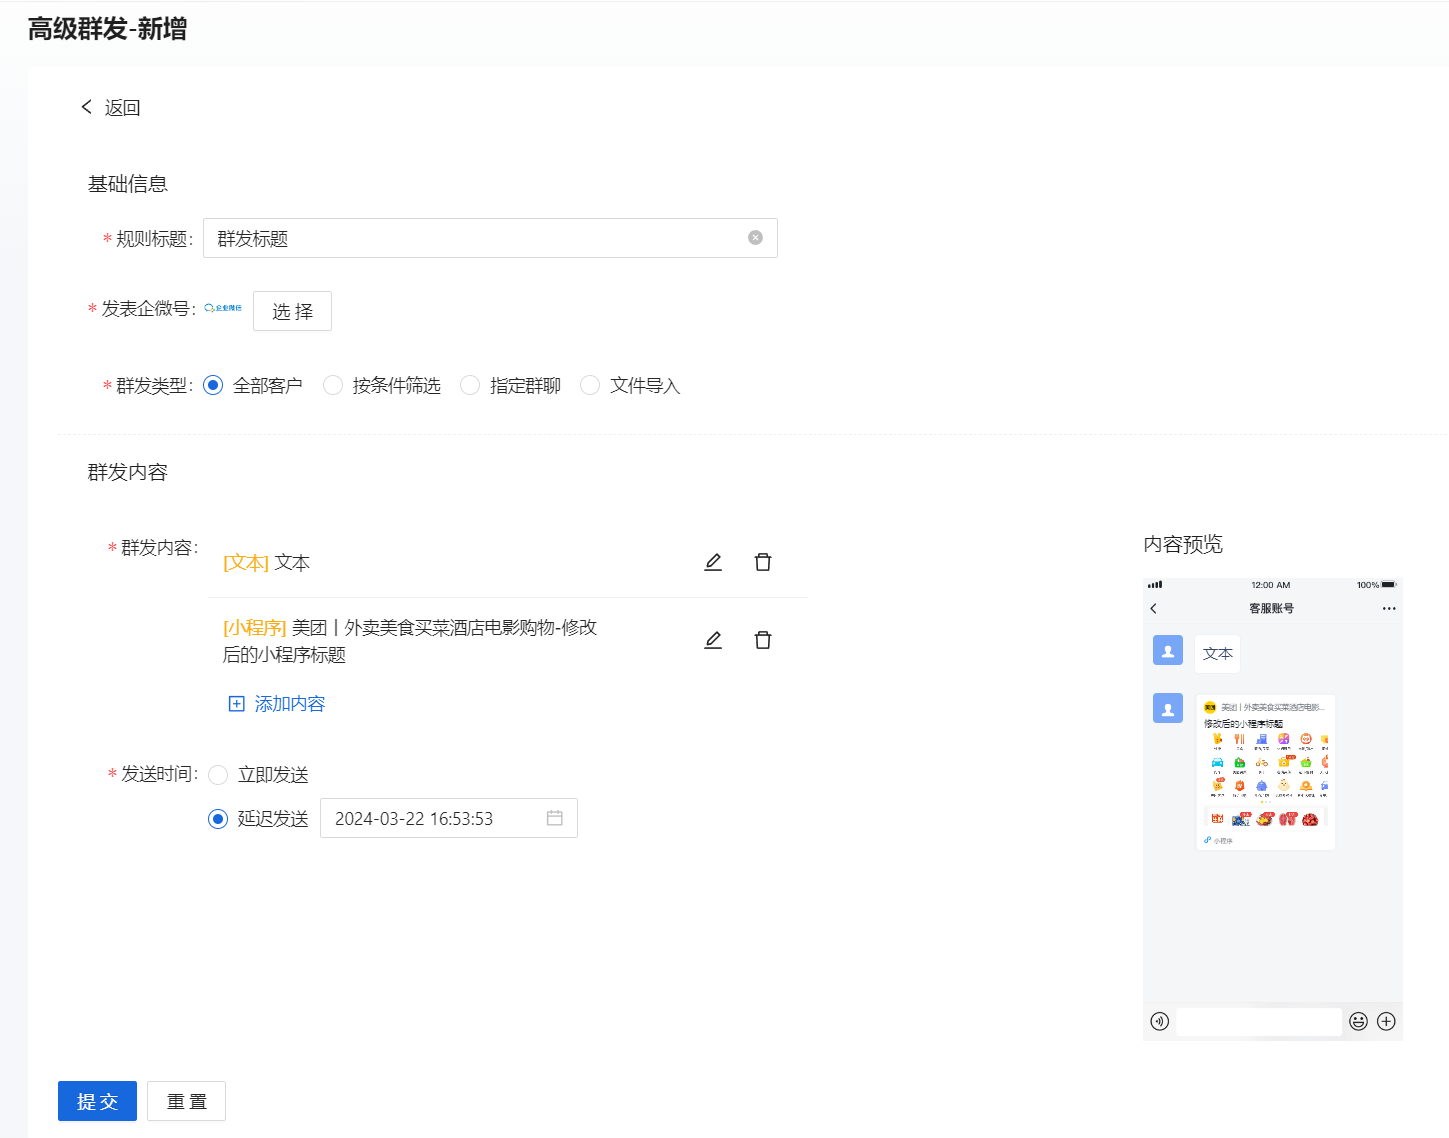Click the 内容预览 heading
The height and width of the screenshot is (1138, 1449).
click(1183, 544)
